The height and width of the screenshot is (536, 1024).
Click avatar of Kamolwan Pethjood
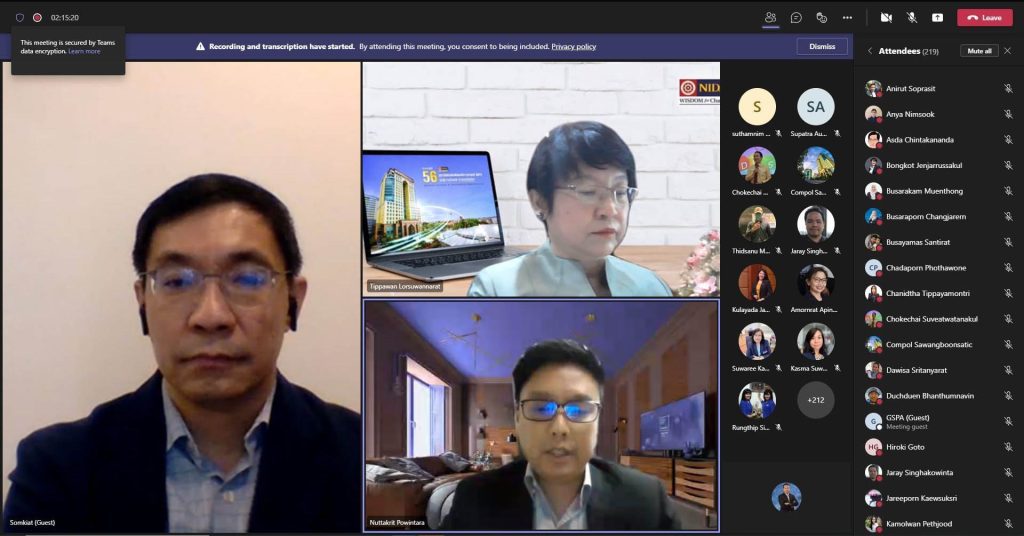(x=873, y=524)
